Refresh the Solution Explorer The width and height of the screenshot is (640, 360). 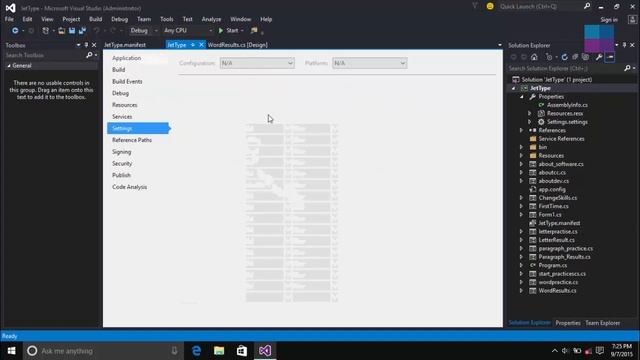coord(564,57)
